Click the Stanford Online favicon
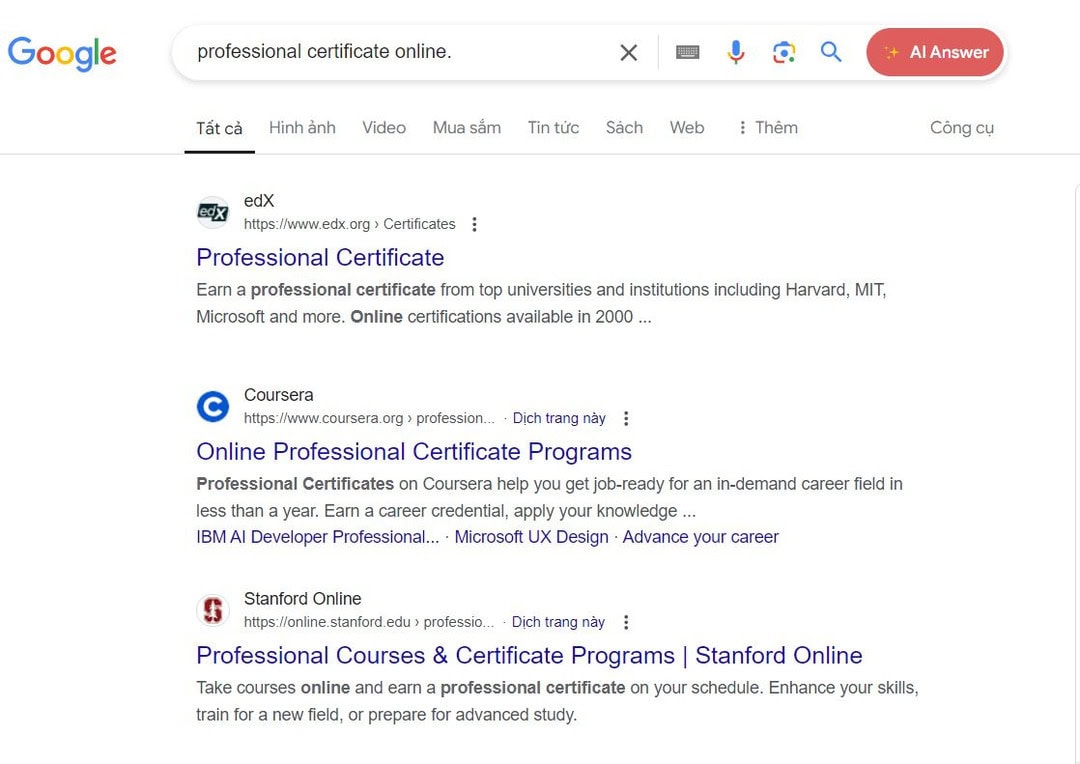 click(213, 610)
